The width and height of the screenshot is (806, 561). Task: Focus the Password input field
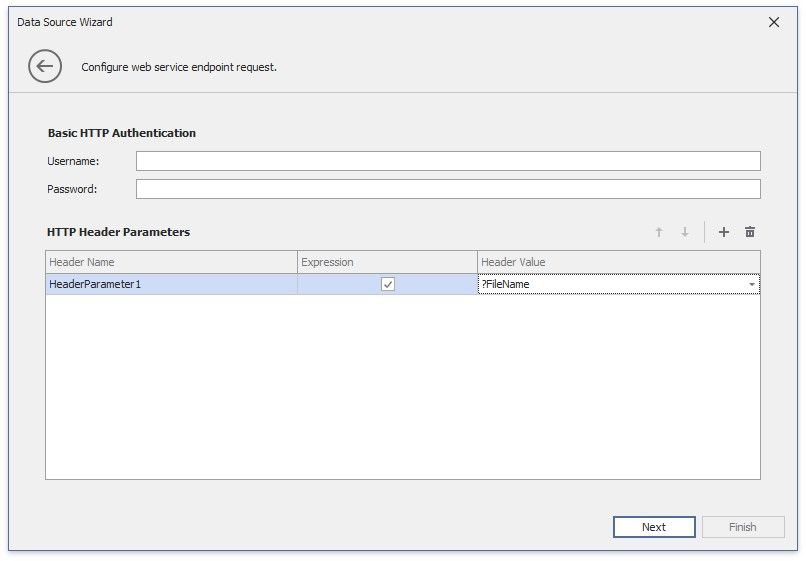448,189
